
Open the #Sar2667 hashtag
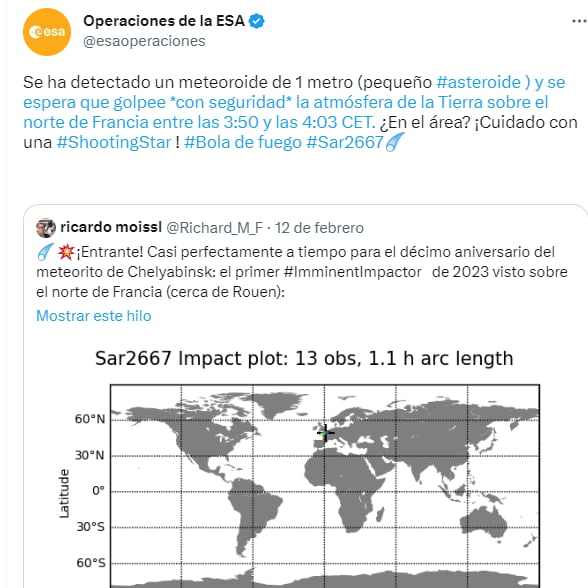(x=345, y=142)
